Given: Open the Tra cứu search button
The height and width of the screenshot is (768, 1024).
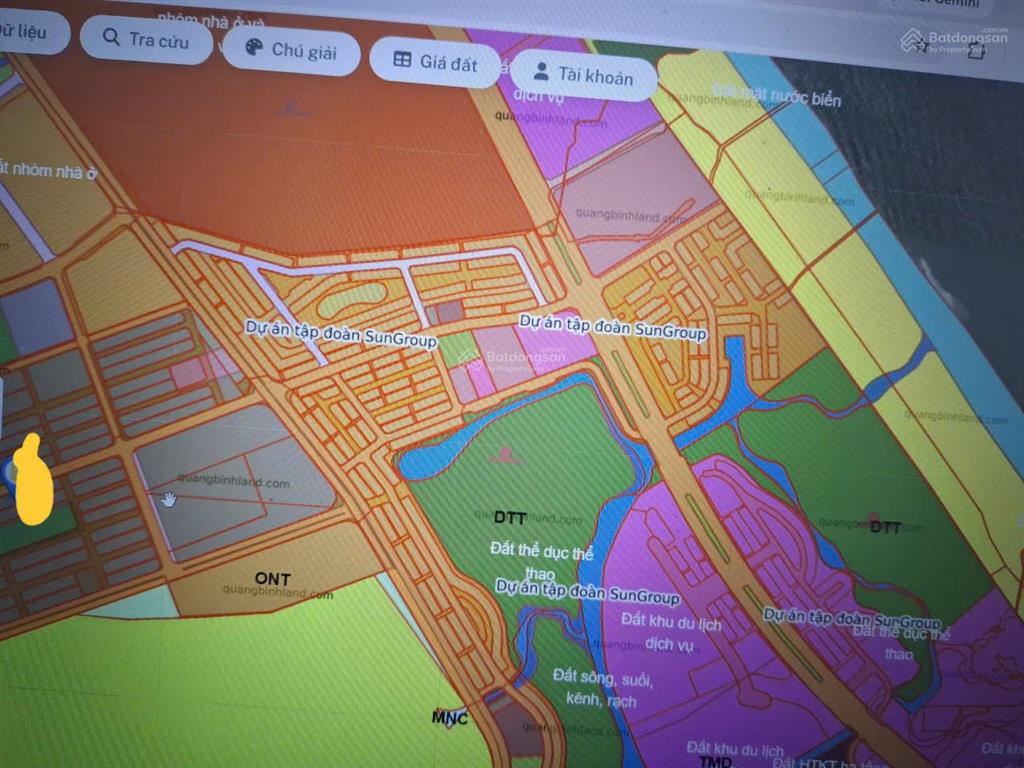Looking at the screenshot, I should point(146,40).
